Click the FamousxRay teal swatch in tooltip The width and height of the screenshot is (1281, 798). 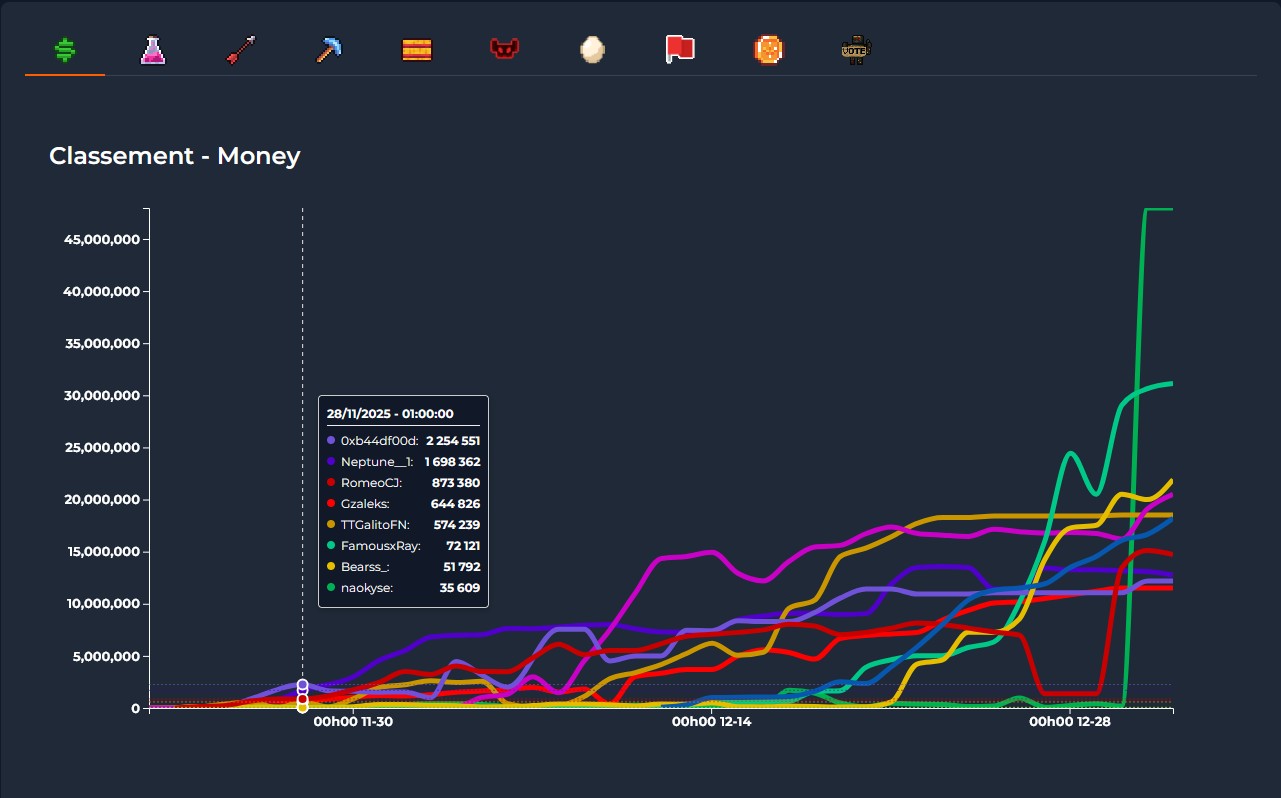[331, 546]
